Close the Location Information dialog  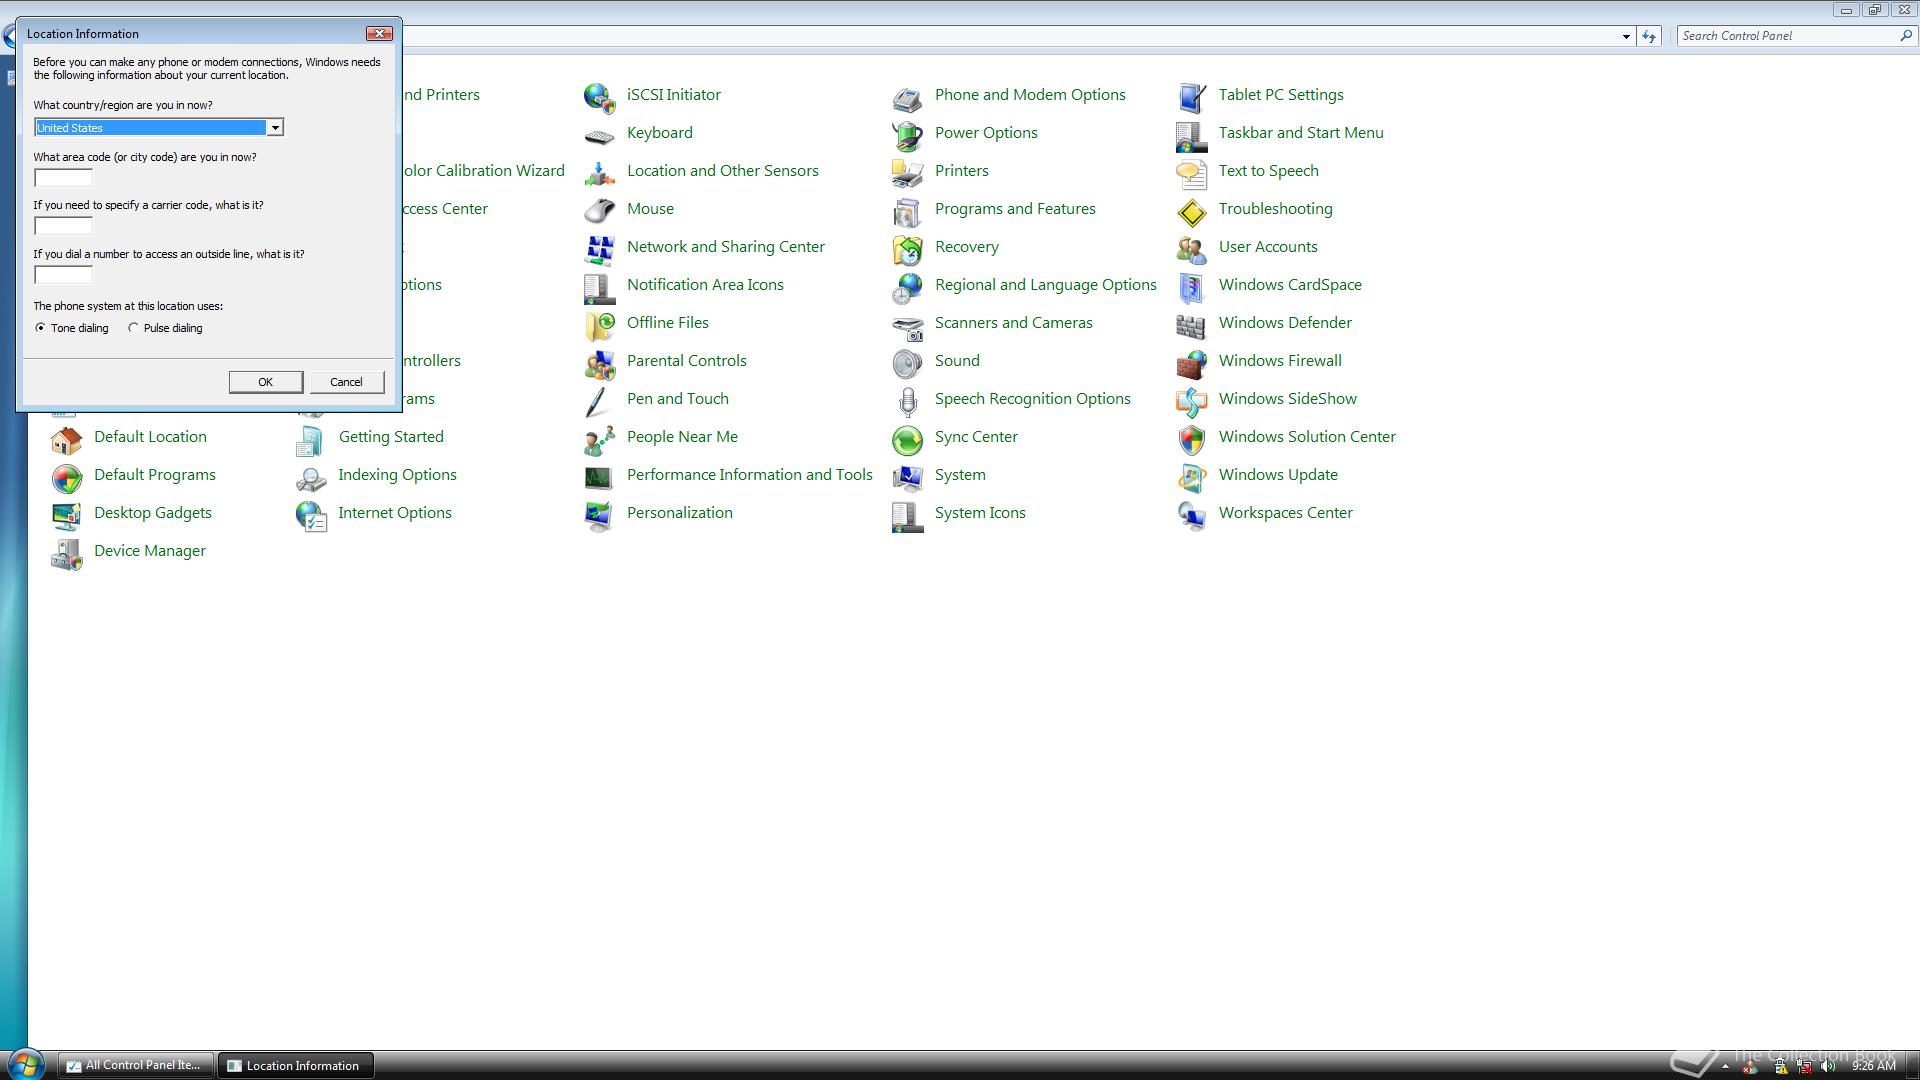(379, 33)
